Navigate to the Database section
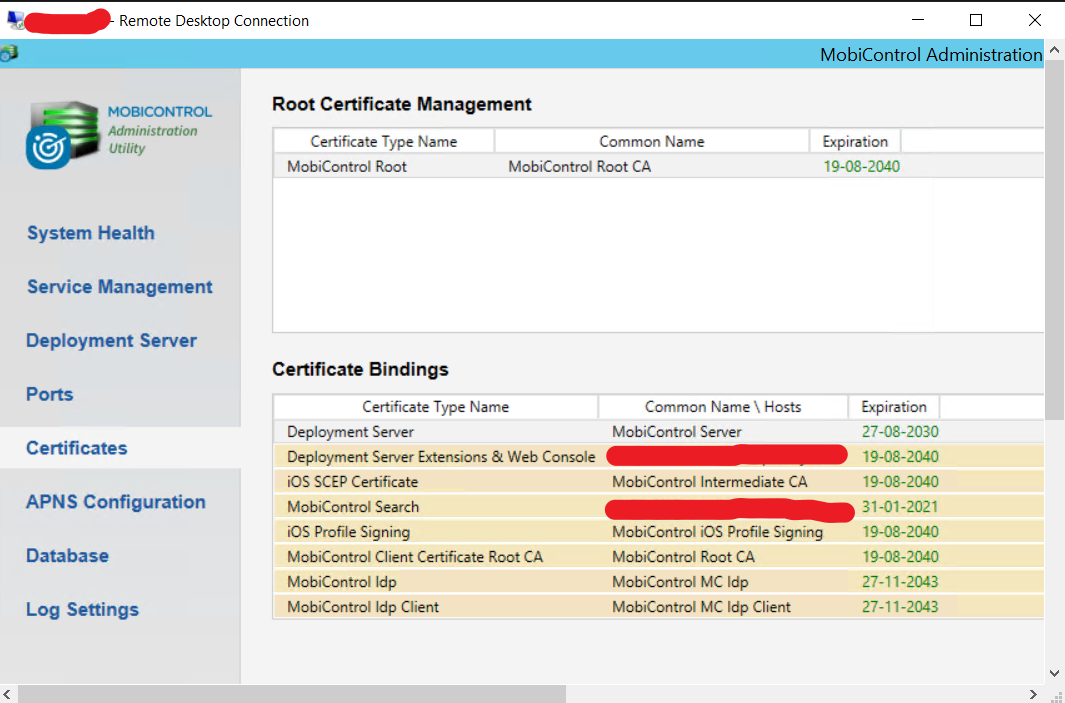1065x703 pixels. point(67,556)
